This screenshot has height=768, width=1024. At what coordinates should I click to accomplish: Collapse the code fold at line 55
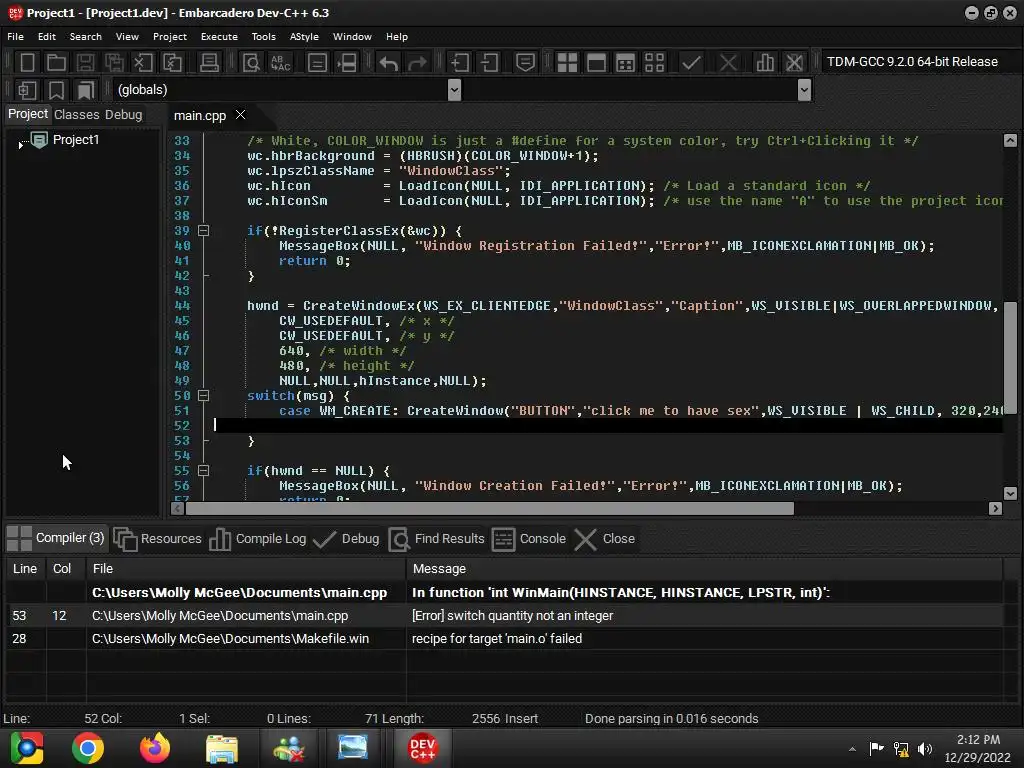coord(204,471)
